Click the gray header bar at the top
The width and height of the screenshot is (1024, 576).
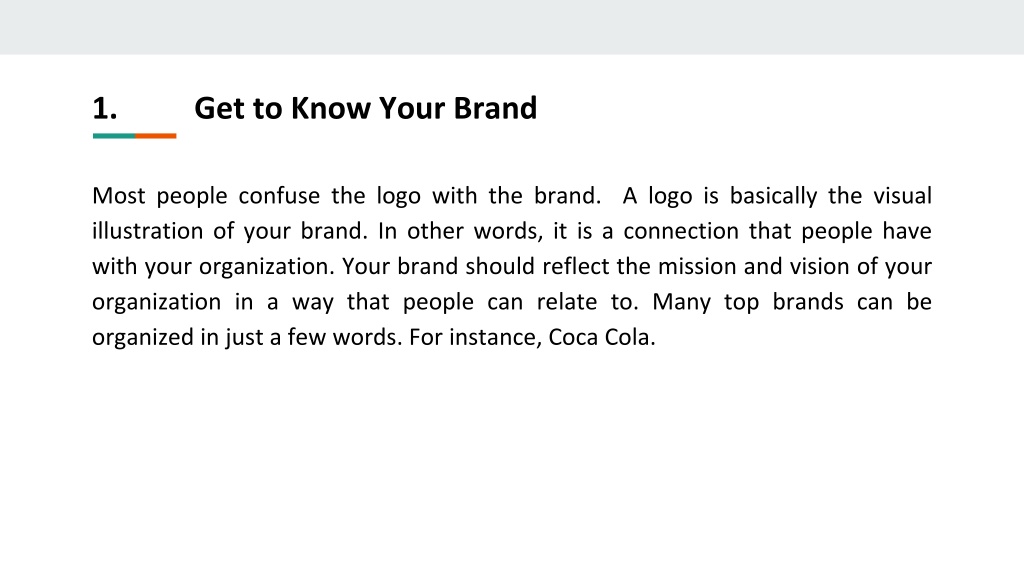pos(512,27)
